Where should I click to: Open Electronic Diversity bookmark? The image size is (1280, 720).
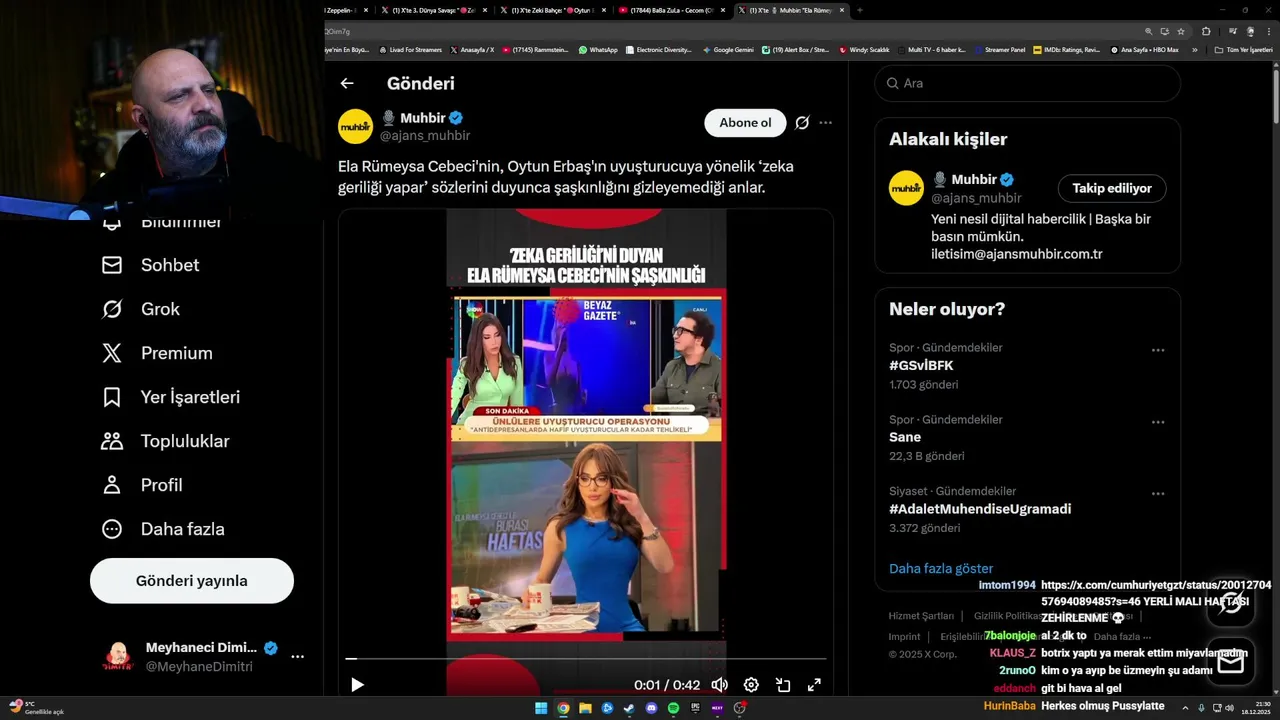[658, 49]
